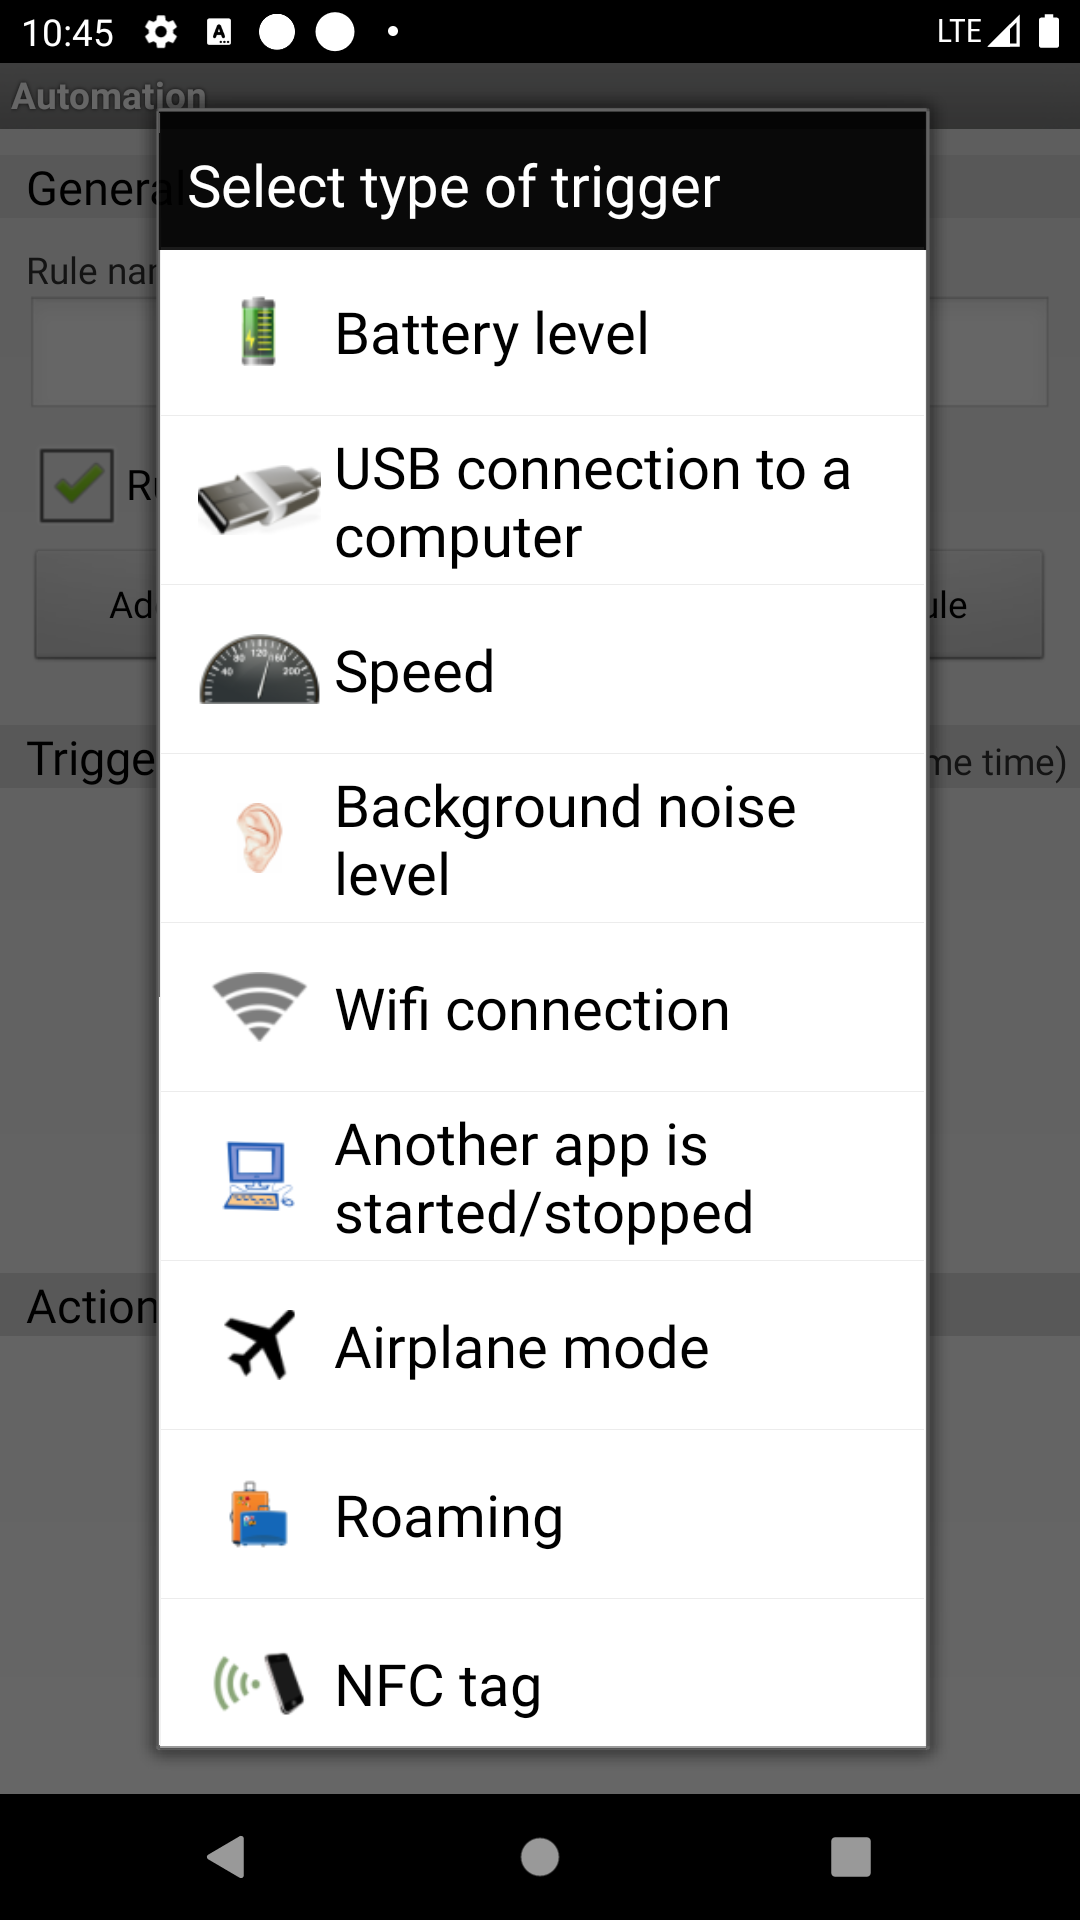Select the Roaming trigger entry
The width and height of the screenshot is (1080, 1920).
tap(449, 1516)
